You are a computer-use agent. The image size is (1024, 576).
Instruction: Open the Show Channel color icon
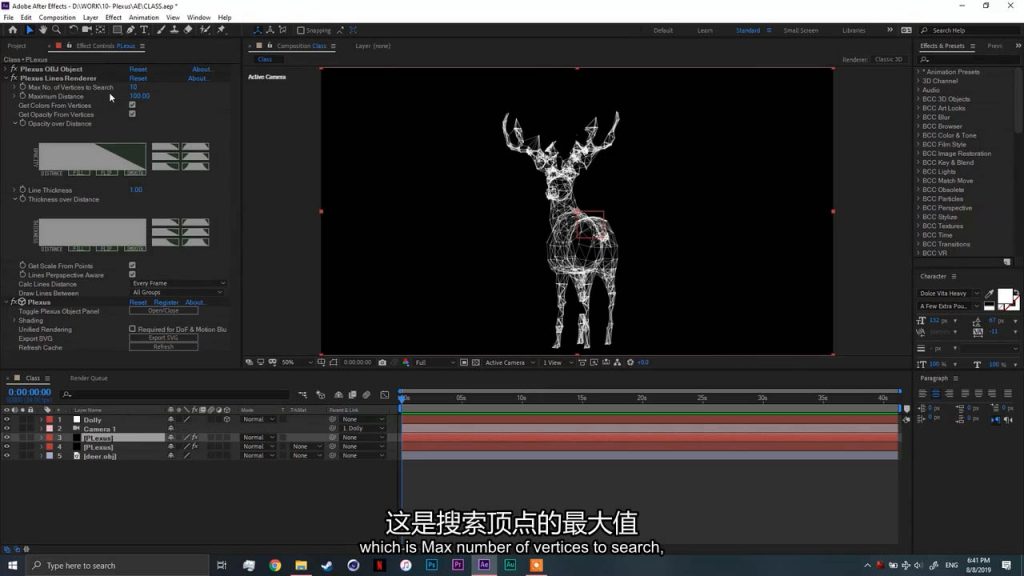[406, 362]
